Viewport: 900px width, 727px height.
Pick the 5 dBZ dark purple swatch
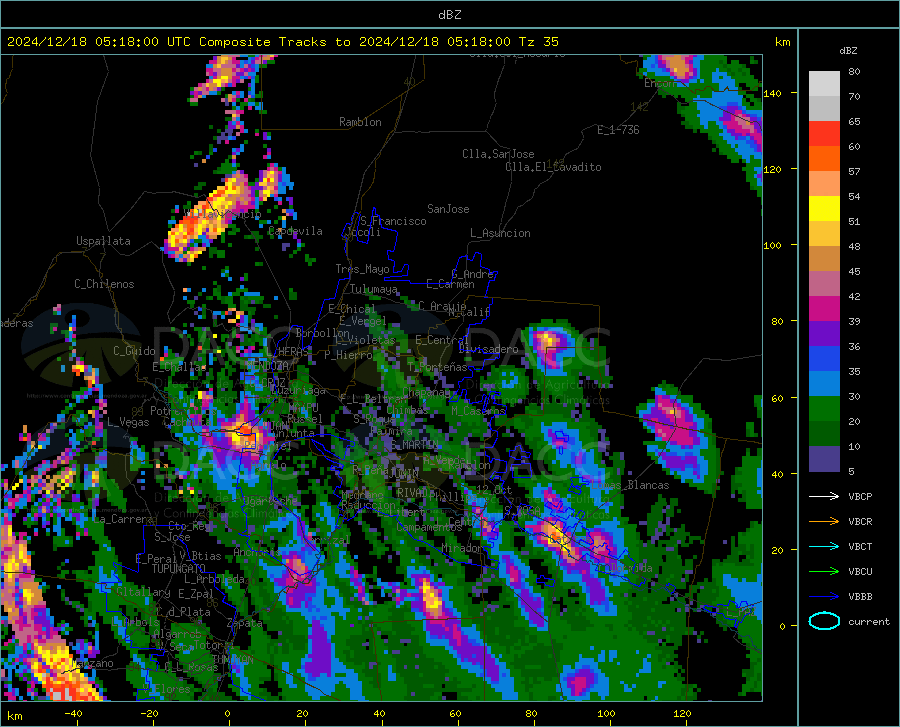pyautogui.click(x=824, y=459)
